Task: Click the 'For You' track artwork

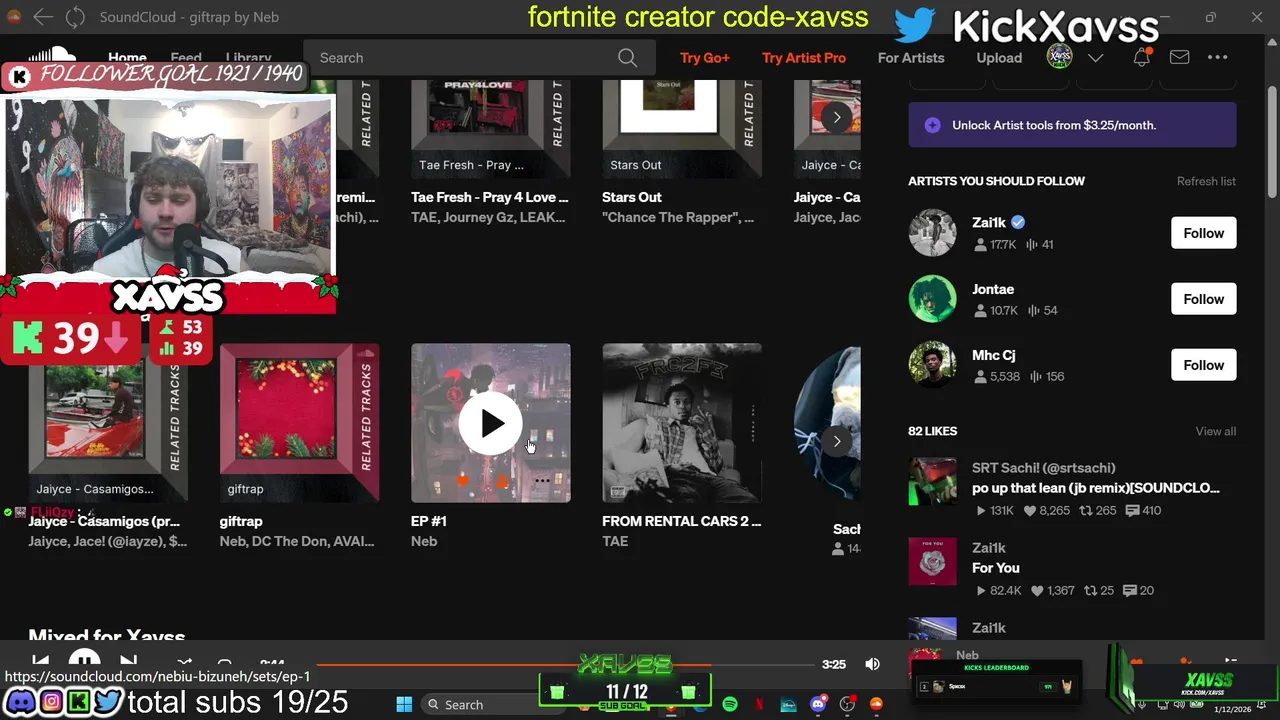Action: tap(932, 562)
